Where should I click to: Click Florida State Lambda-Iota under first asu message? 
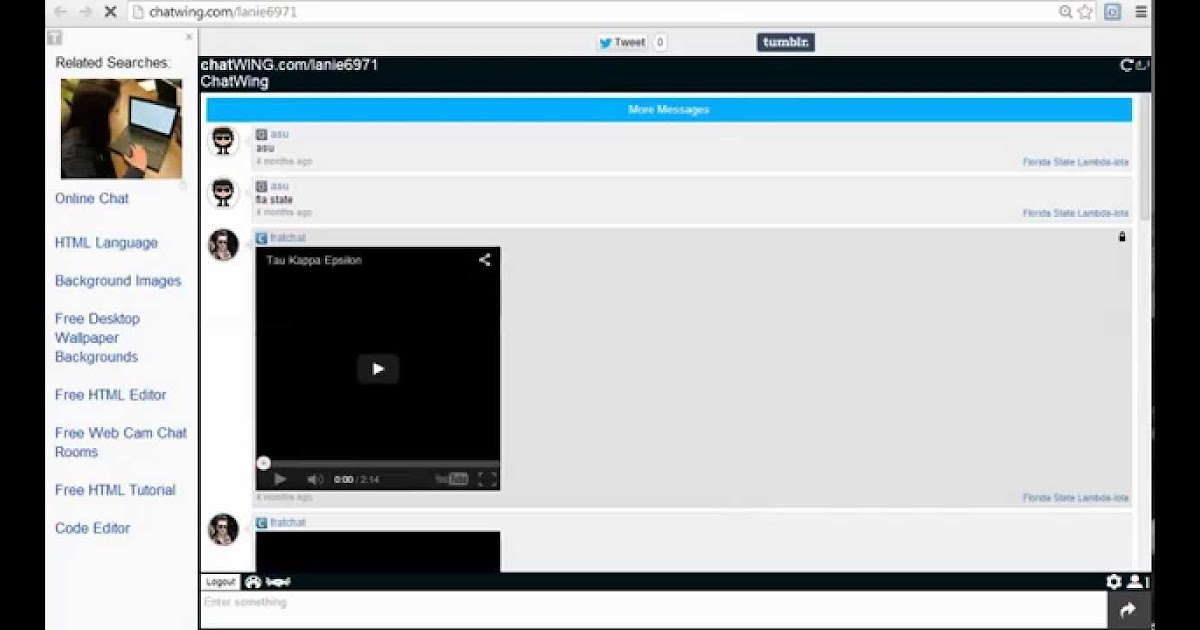(1075, 162)
